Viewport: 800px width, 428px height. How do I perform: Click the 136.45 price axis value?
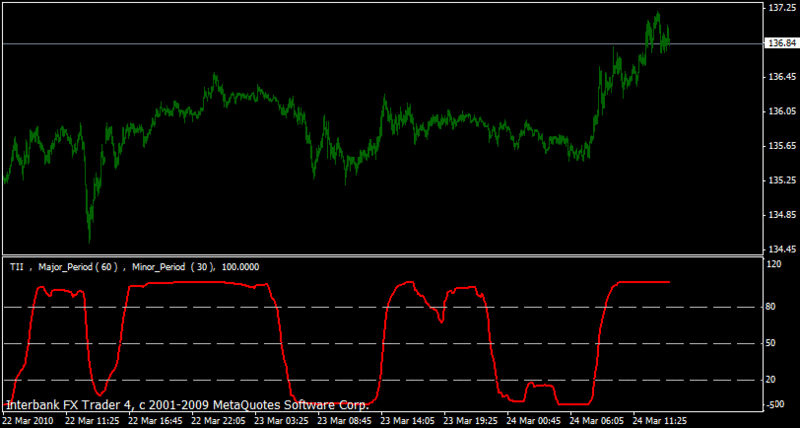(782, 77)
